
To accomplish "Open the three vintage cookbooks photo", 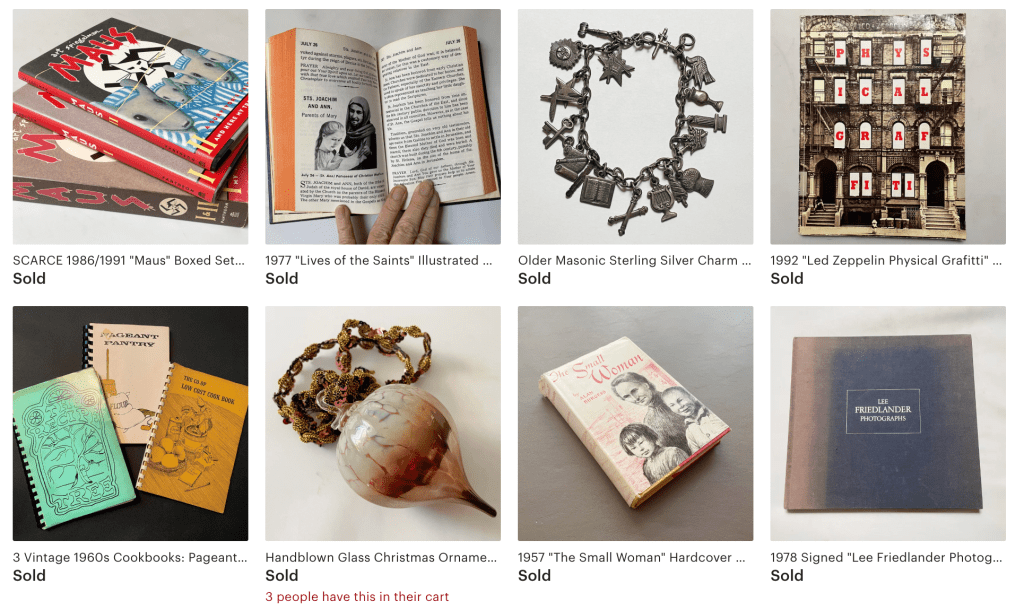I will (131, 423).
